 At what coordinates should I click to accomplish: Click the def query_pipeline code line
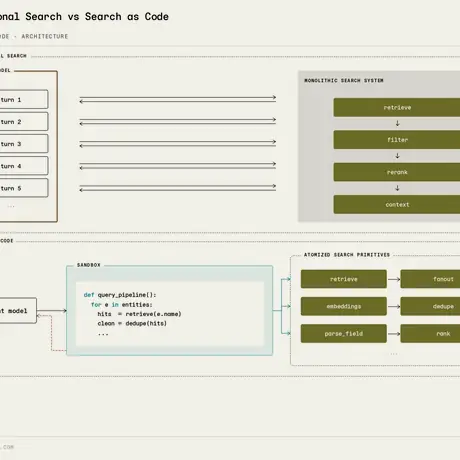[x=120, y=295]
